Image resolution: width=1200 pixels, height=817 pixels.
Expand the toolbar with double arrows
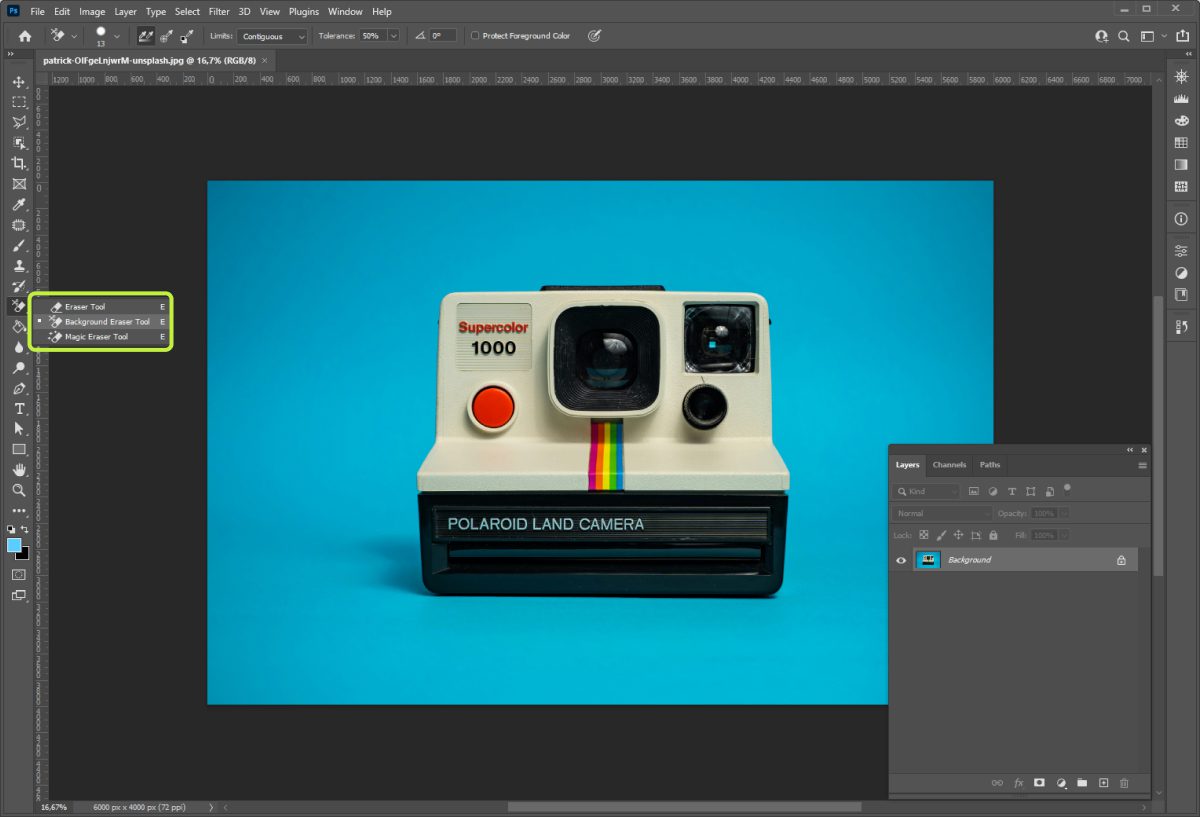tap(12, 54)
